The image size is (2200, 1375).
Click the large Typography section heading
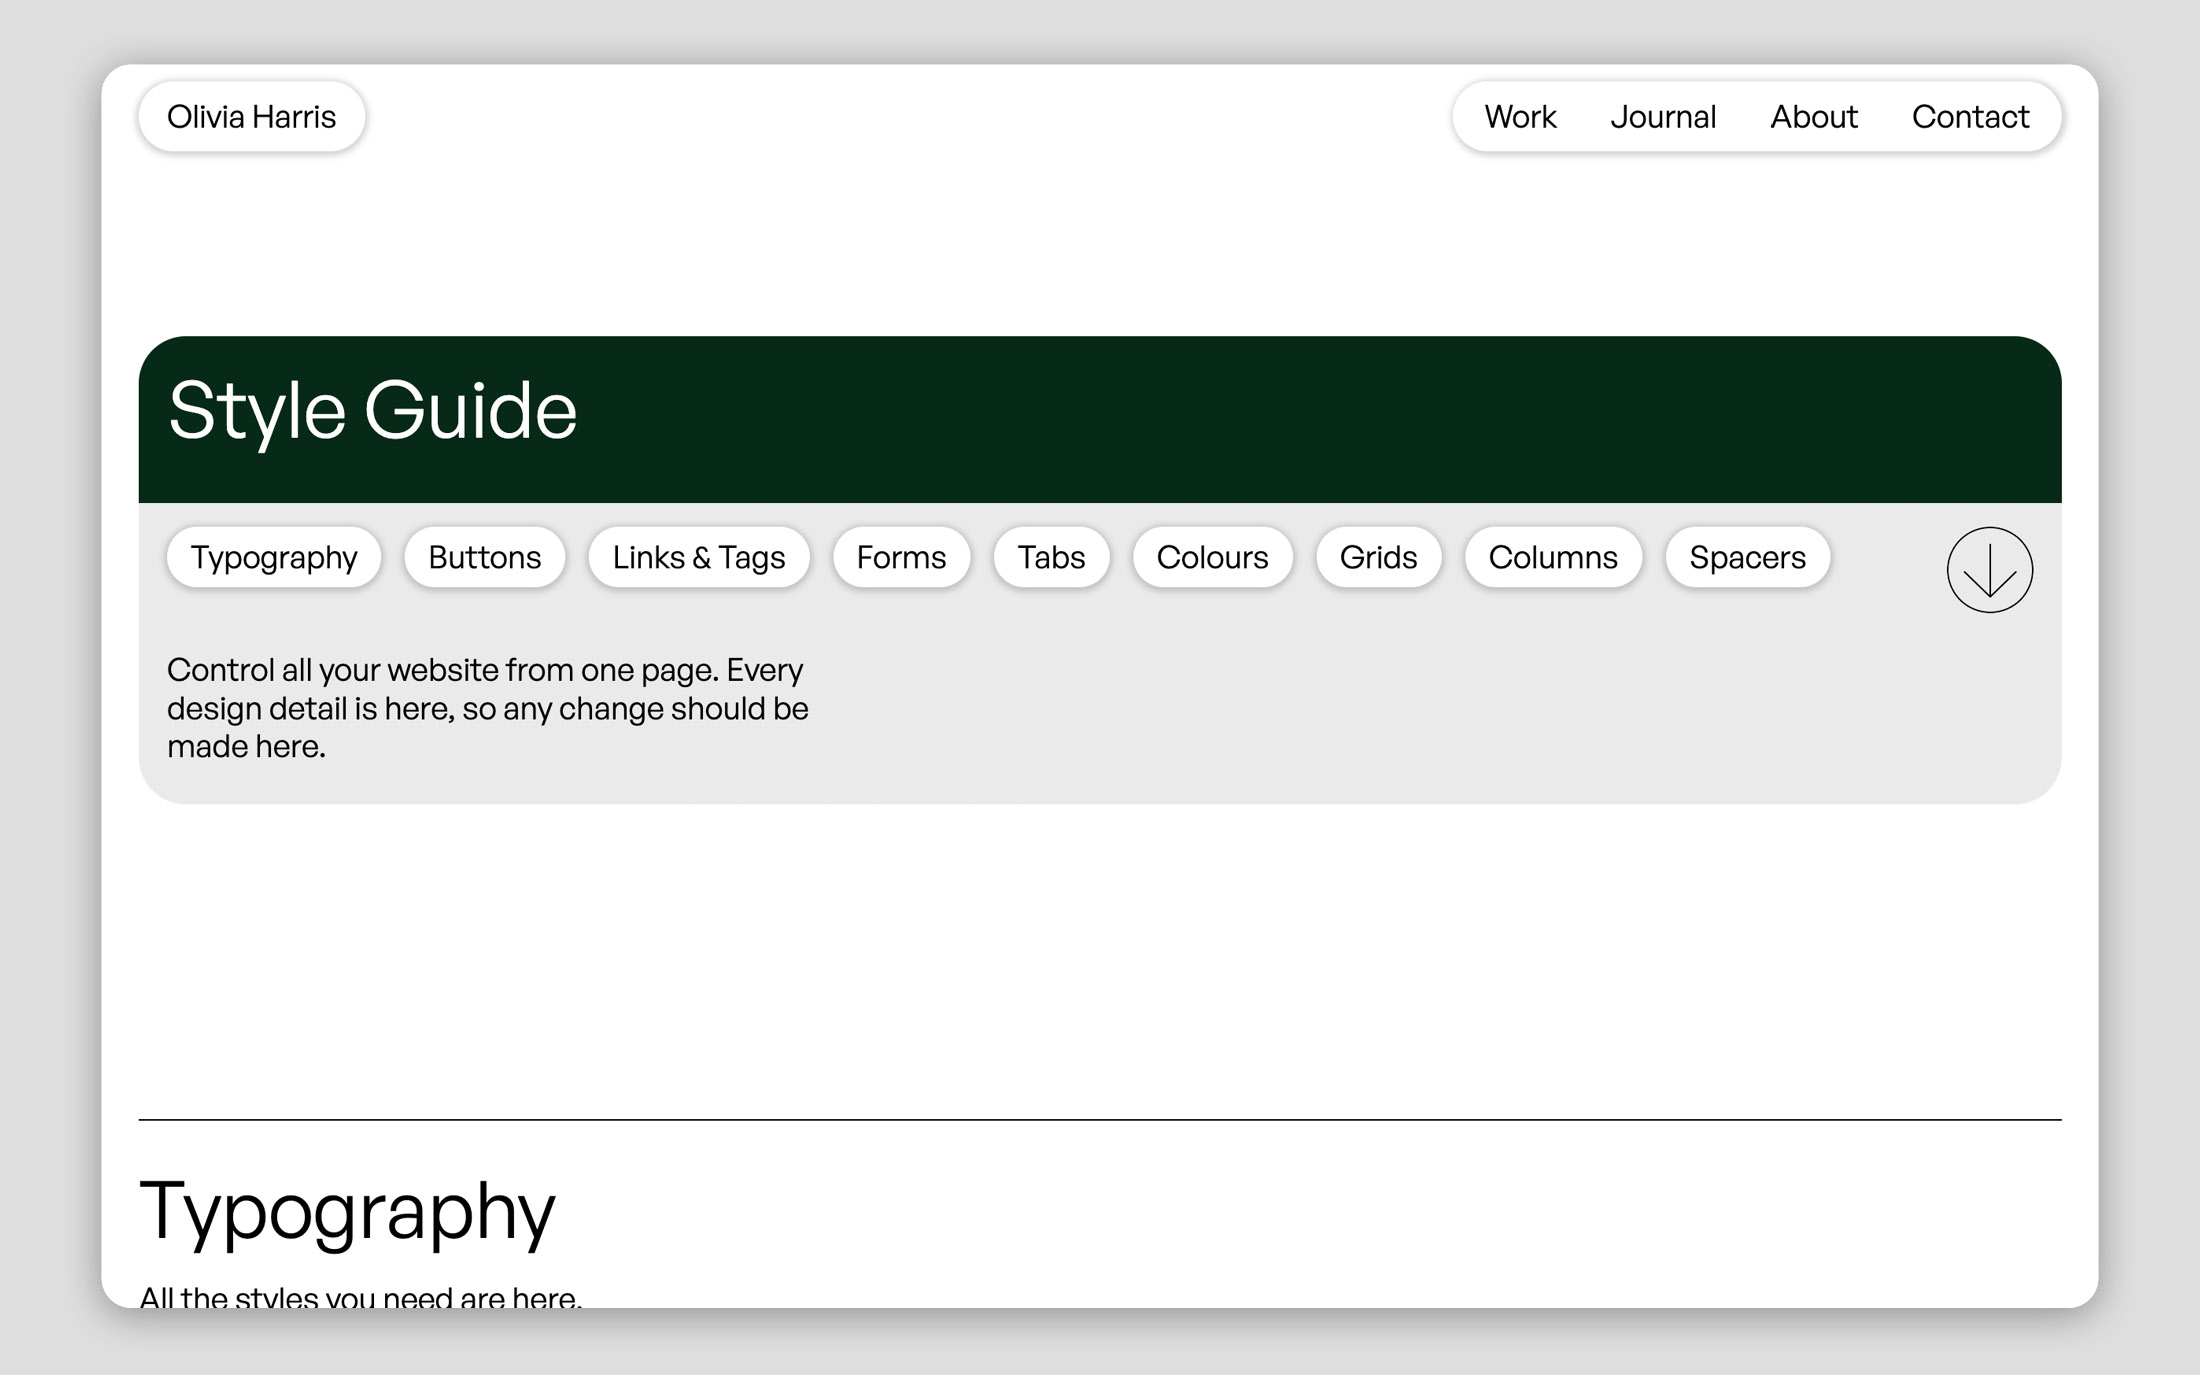347,1210
